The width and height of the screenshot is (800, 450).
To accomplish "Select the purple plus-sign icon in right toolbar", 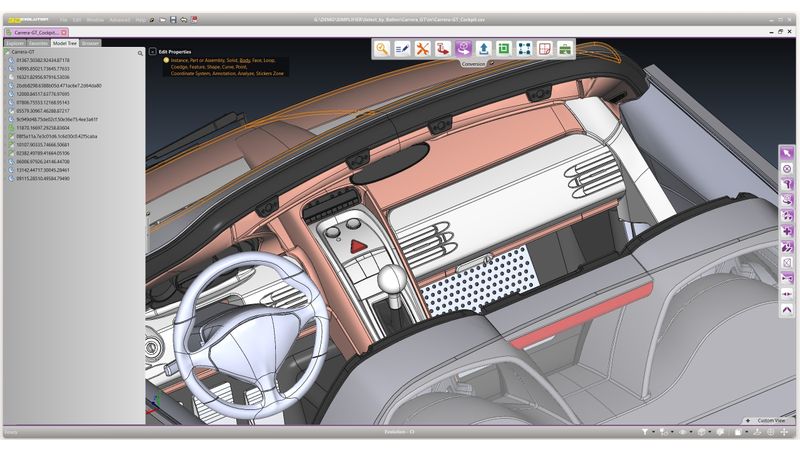I will click(787, 231).
